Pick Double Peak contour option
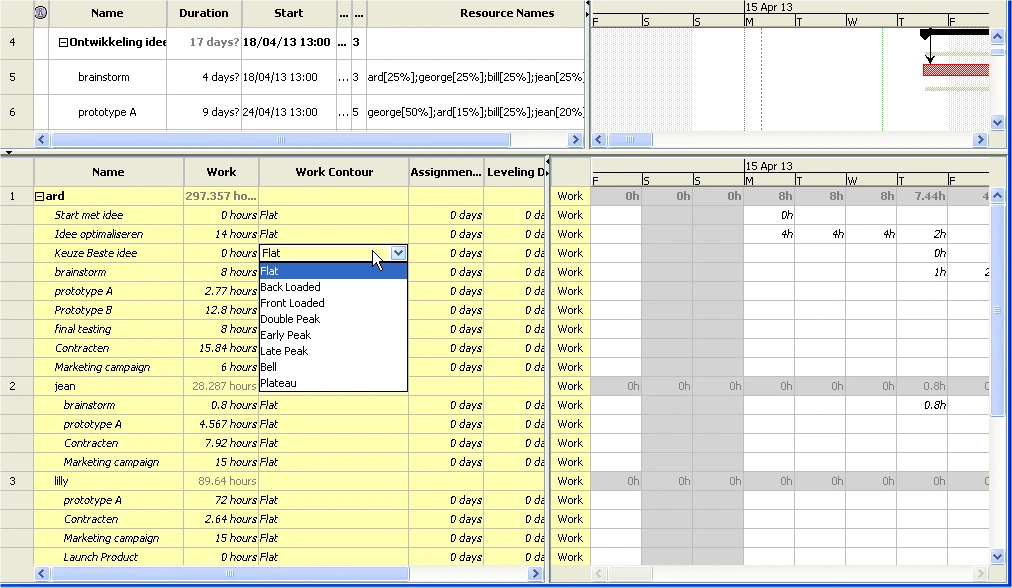1012x588 pixels. click(x=333, y=319)
